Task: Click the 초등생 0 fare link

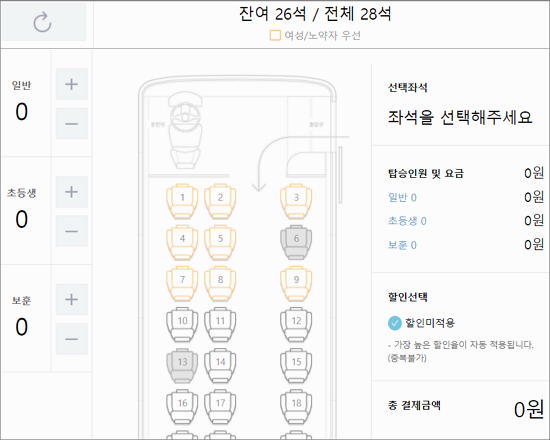Action: 407,221
